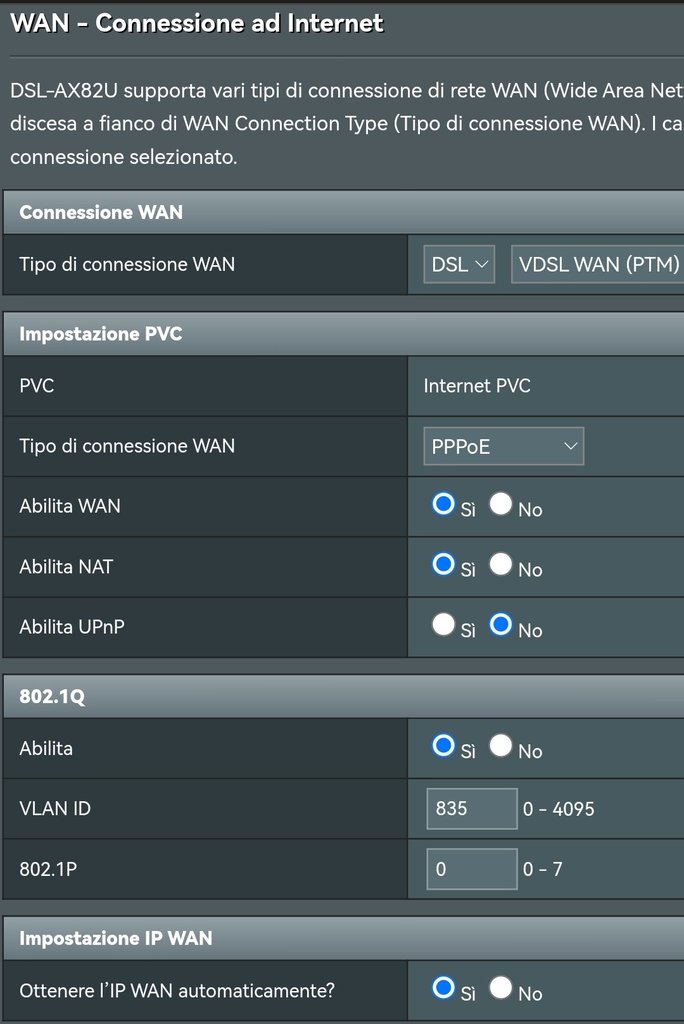Image resolution: width=684 pixels, height=1024 pixels.
Task: Choose Sì for automatic WAN IP
Action: tap(443, 988)
